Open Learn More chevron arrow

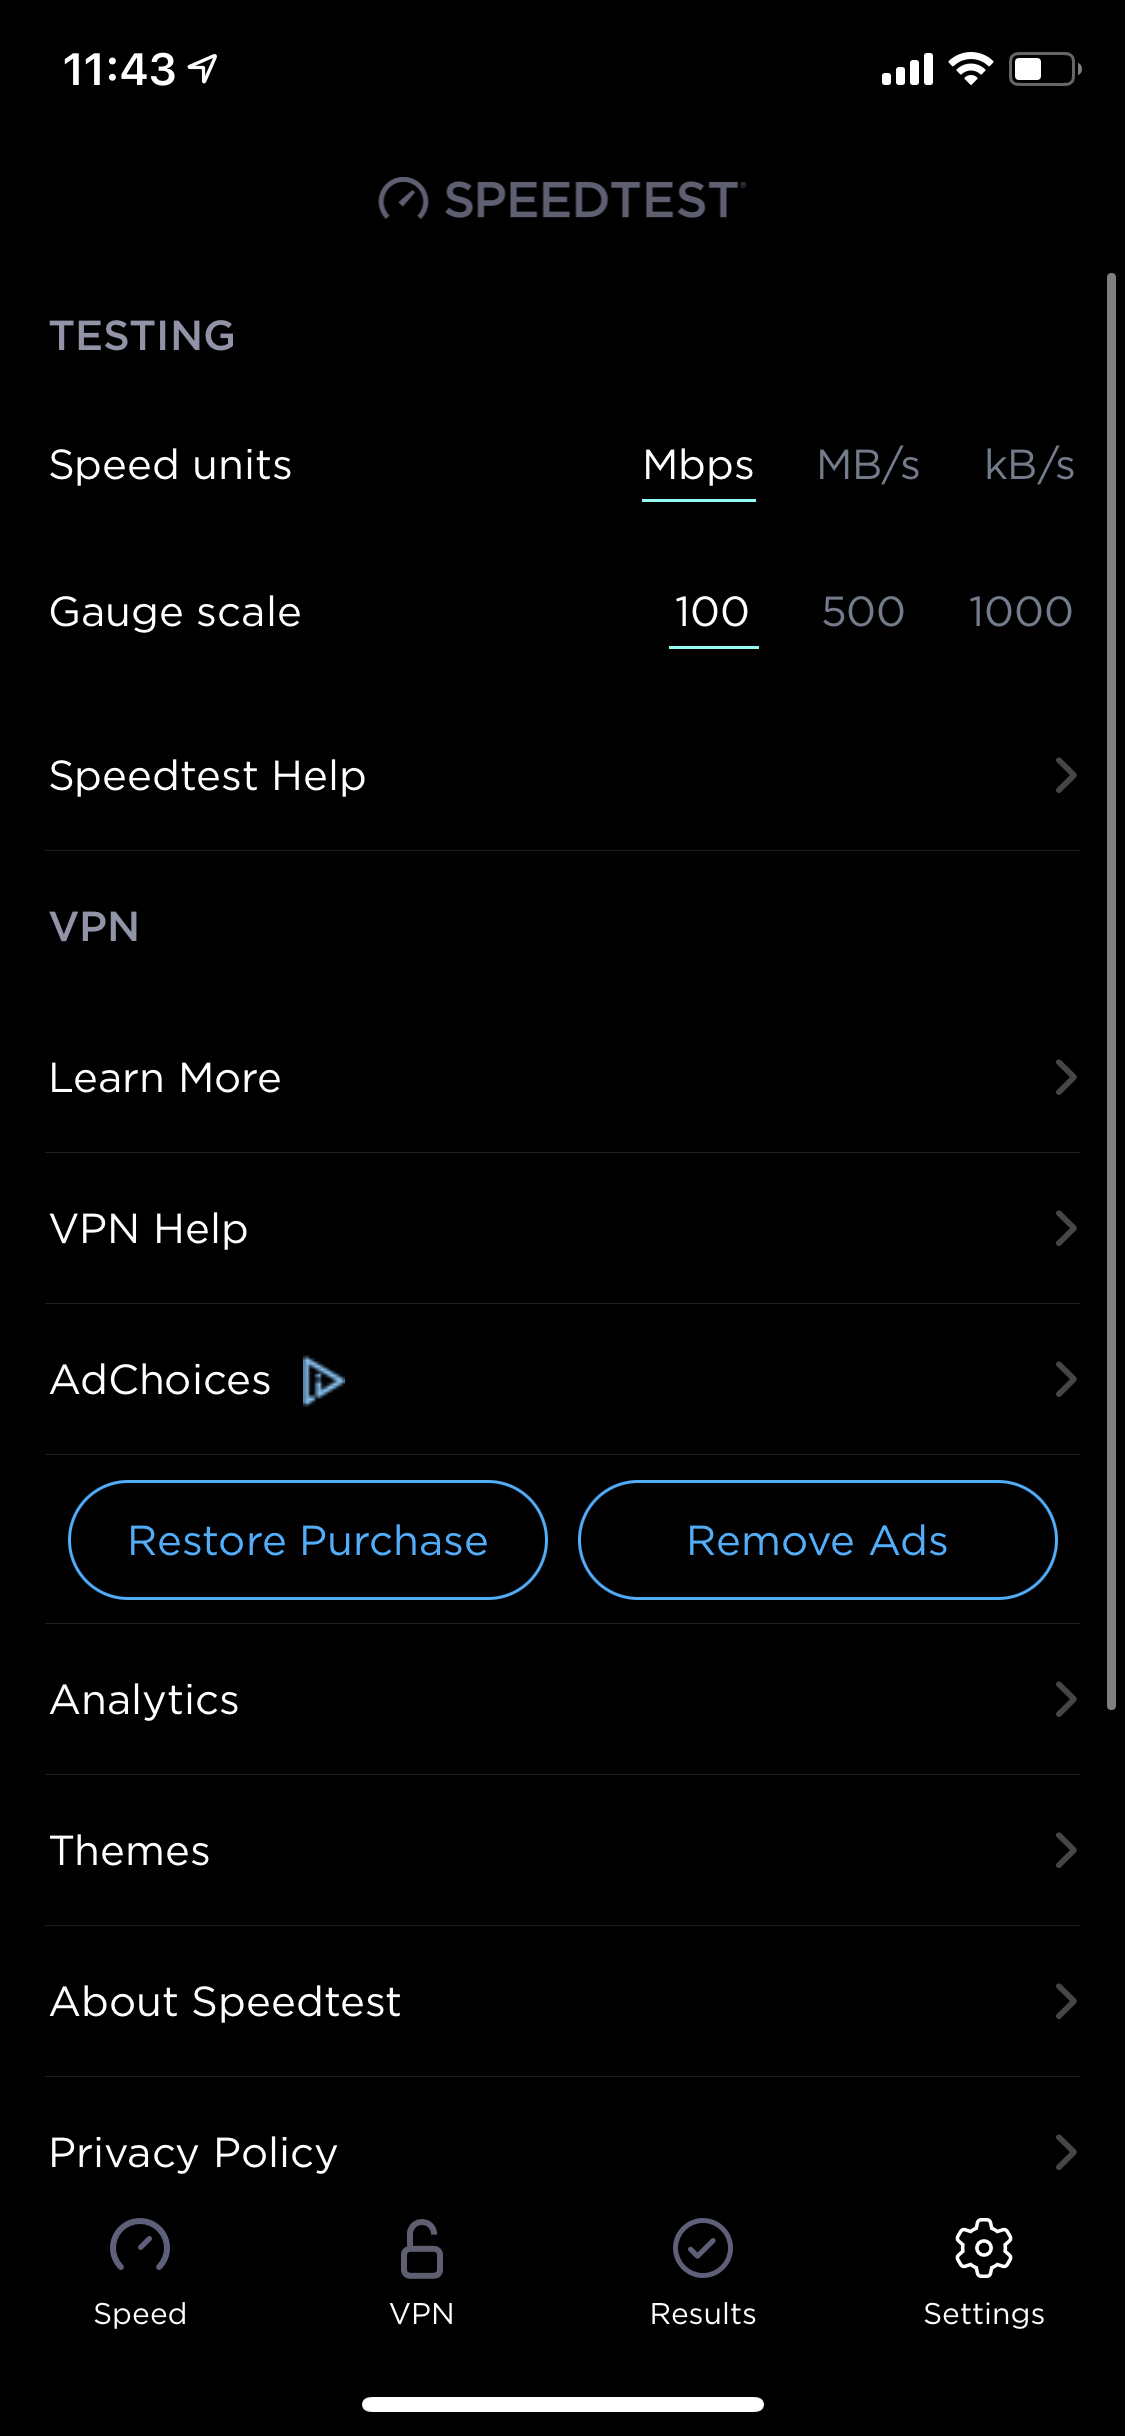(x=1066, y=1077)
